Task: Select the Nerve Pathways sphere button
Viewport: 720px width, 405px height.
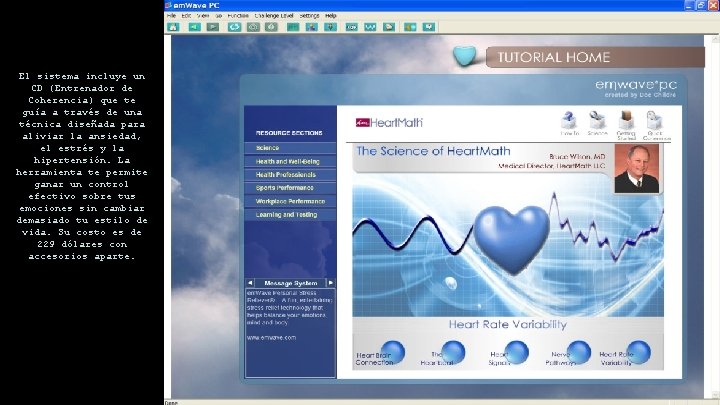Action: click(579, 352)
